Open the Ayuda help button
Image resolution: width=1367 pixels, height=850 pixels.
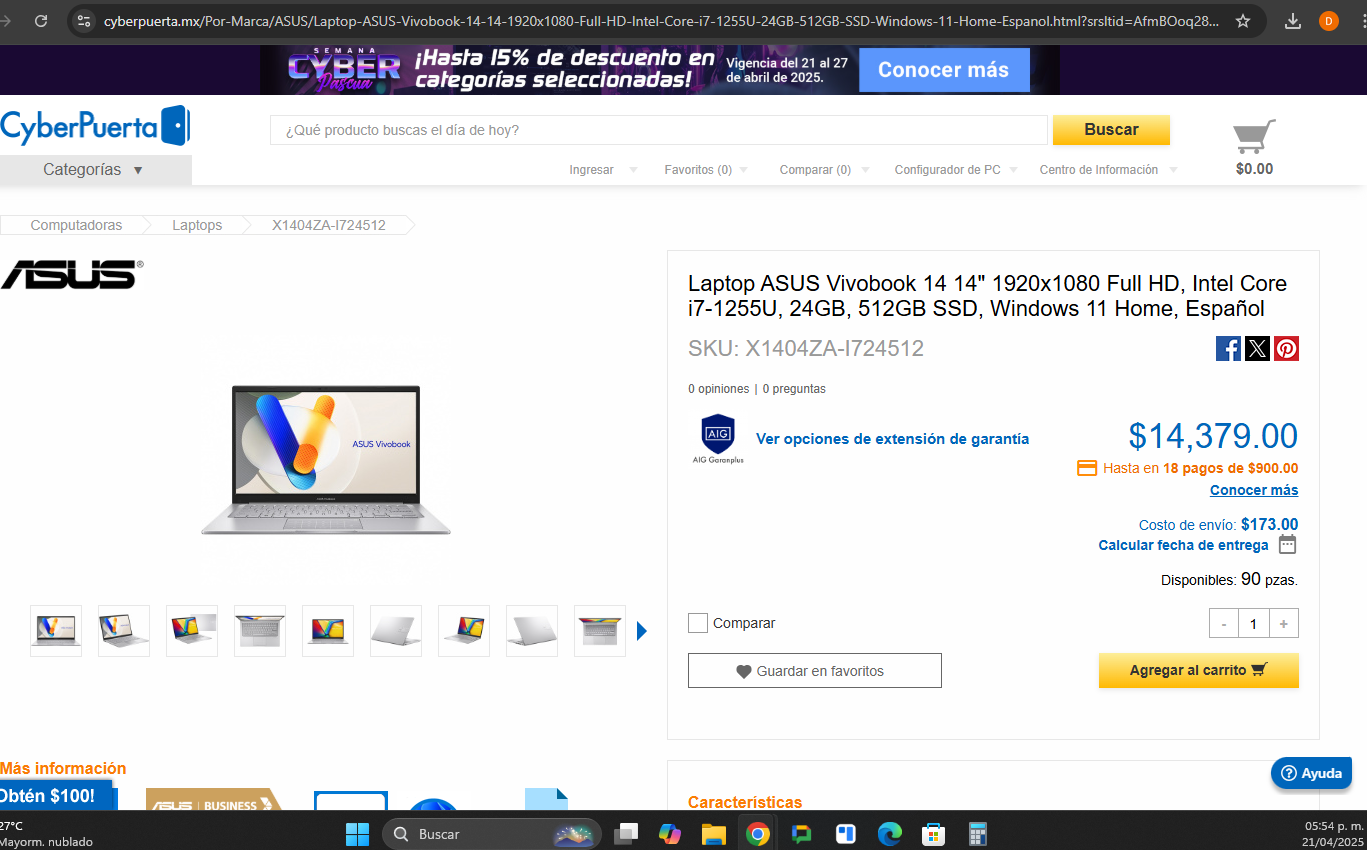pos(1311,774)
